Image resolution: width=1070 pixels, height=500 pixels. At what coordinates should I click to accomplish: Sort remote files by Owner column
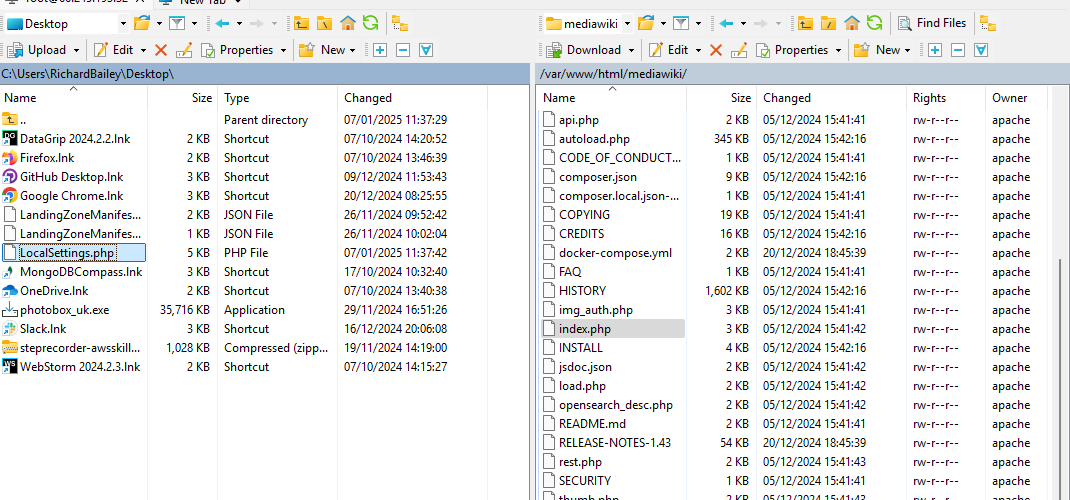click(x=1016, y=98)
